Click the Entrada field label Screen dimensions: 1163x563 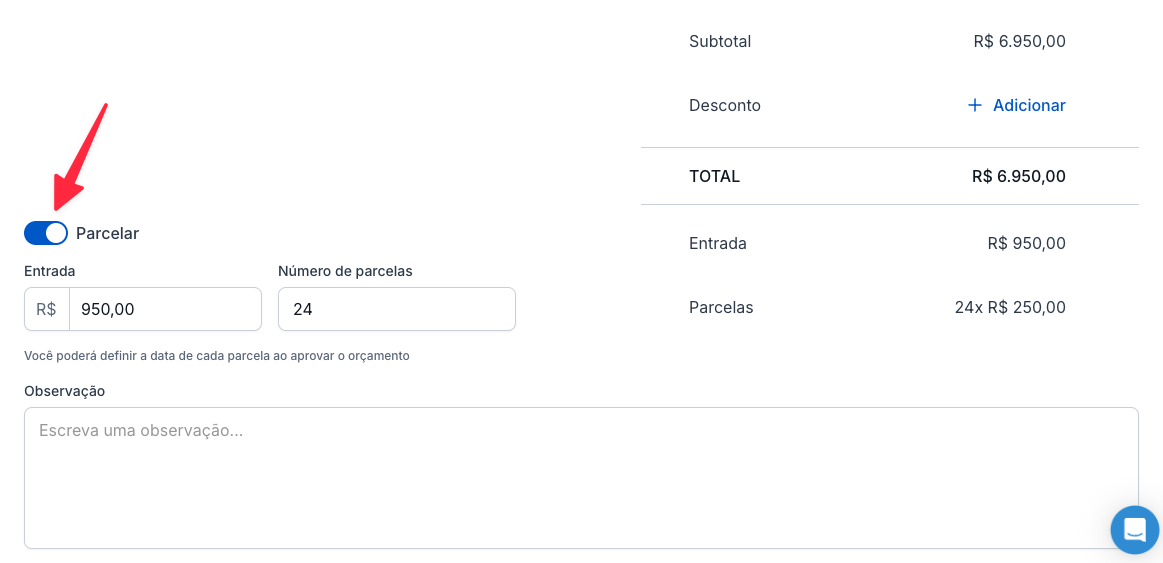(x=50, y=271)
